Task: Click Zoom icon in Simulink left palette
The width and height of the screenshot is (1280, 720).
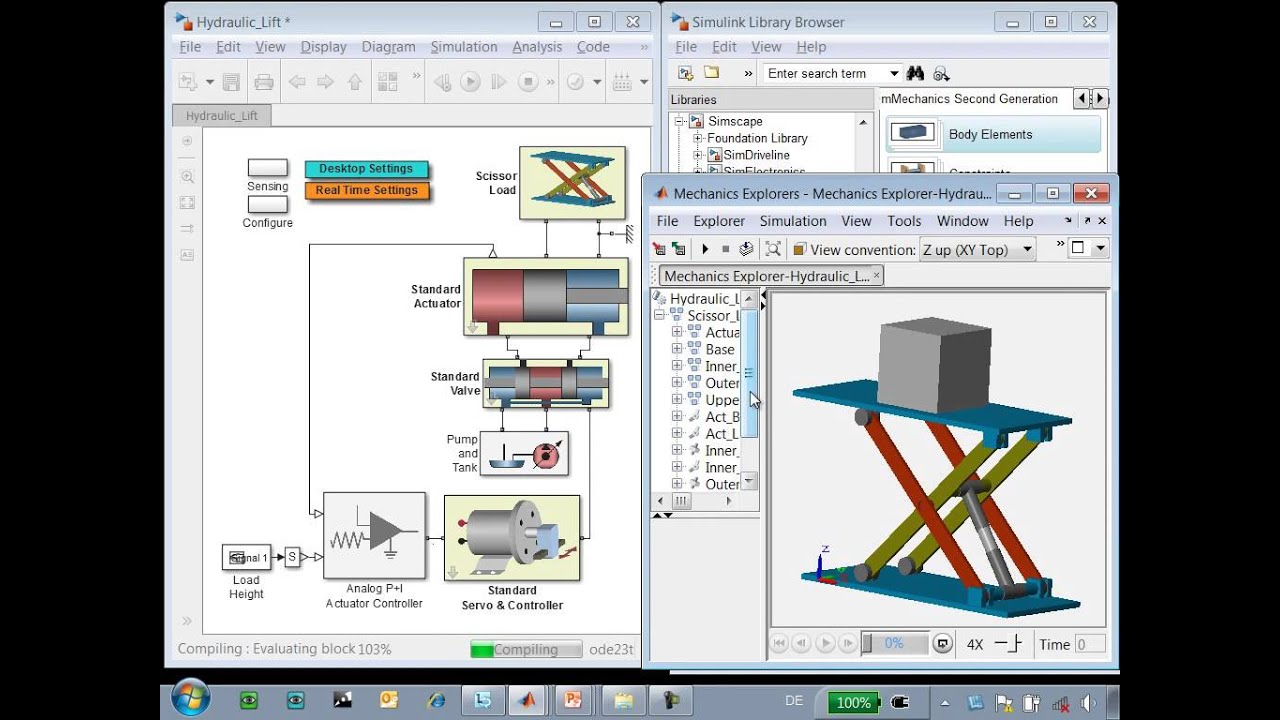Action: tap(187, 177)
